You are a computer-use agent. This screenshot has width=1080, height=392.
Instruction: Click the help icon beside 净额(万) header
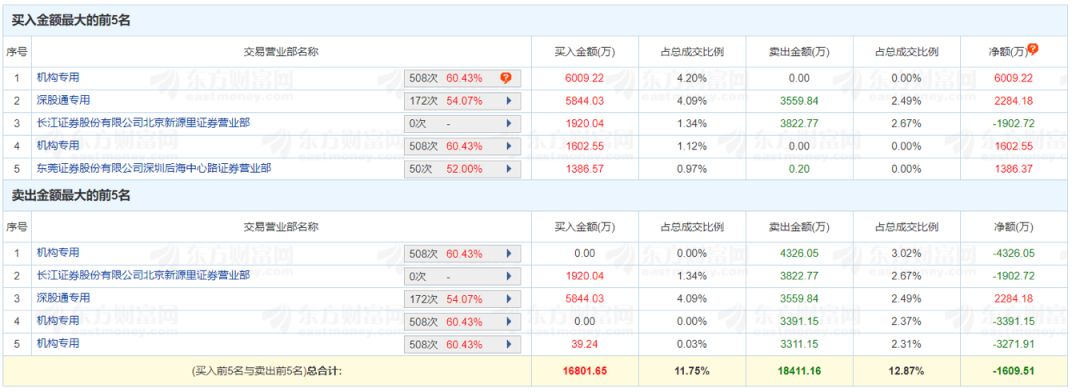[x=1032, y=50]
